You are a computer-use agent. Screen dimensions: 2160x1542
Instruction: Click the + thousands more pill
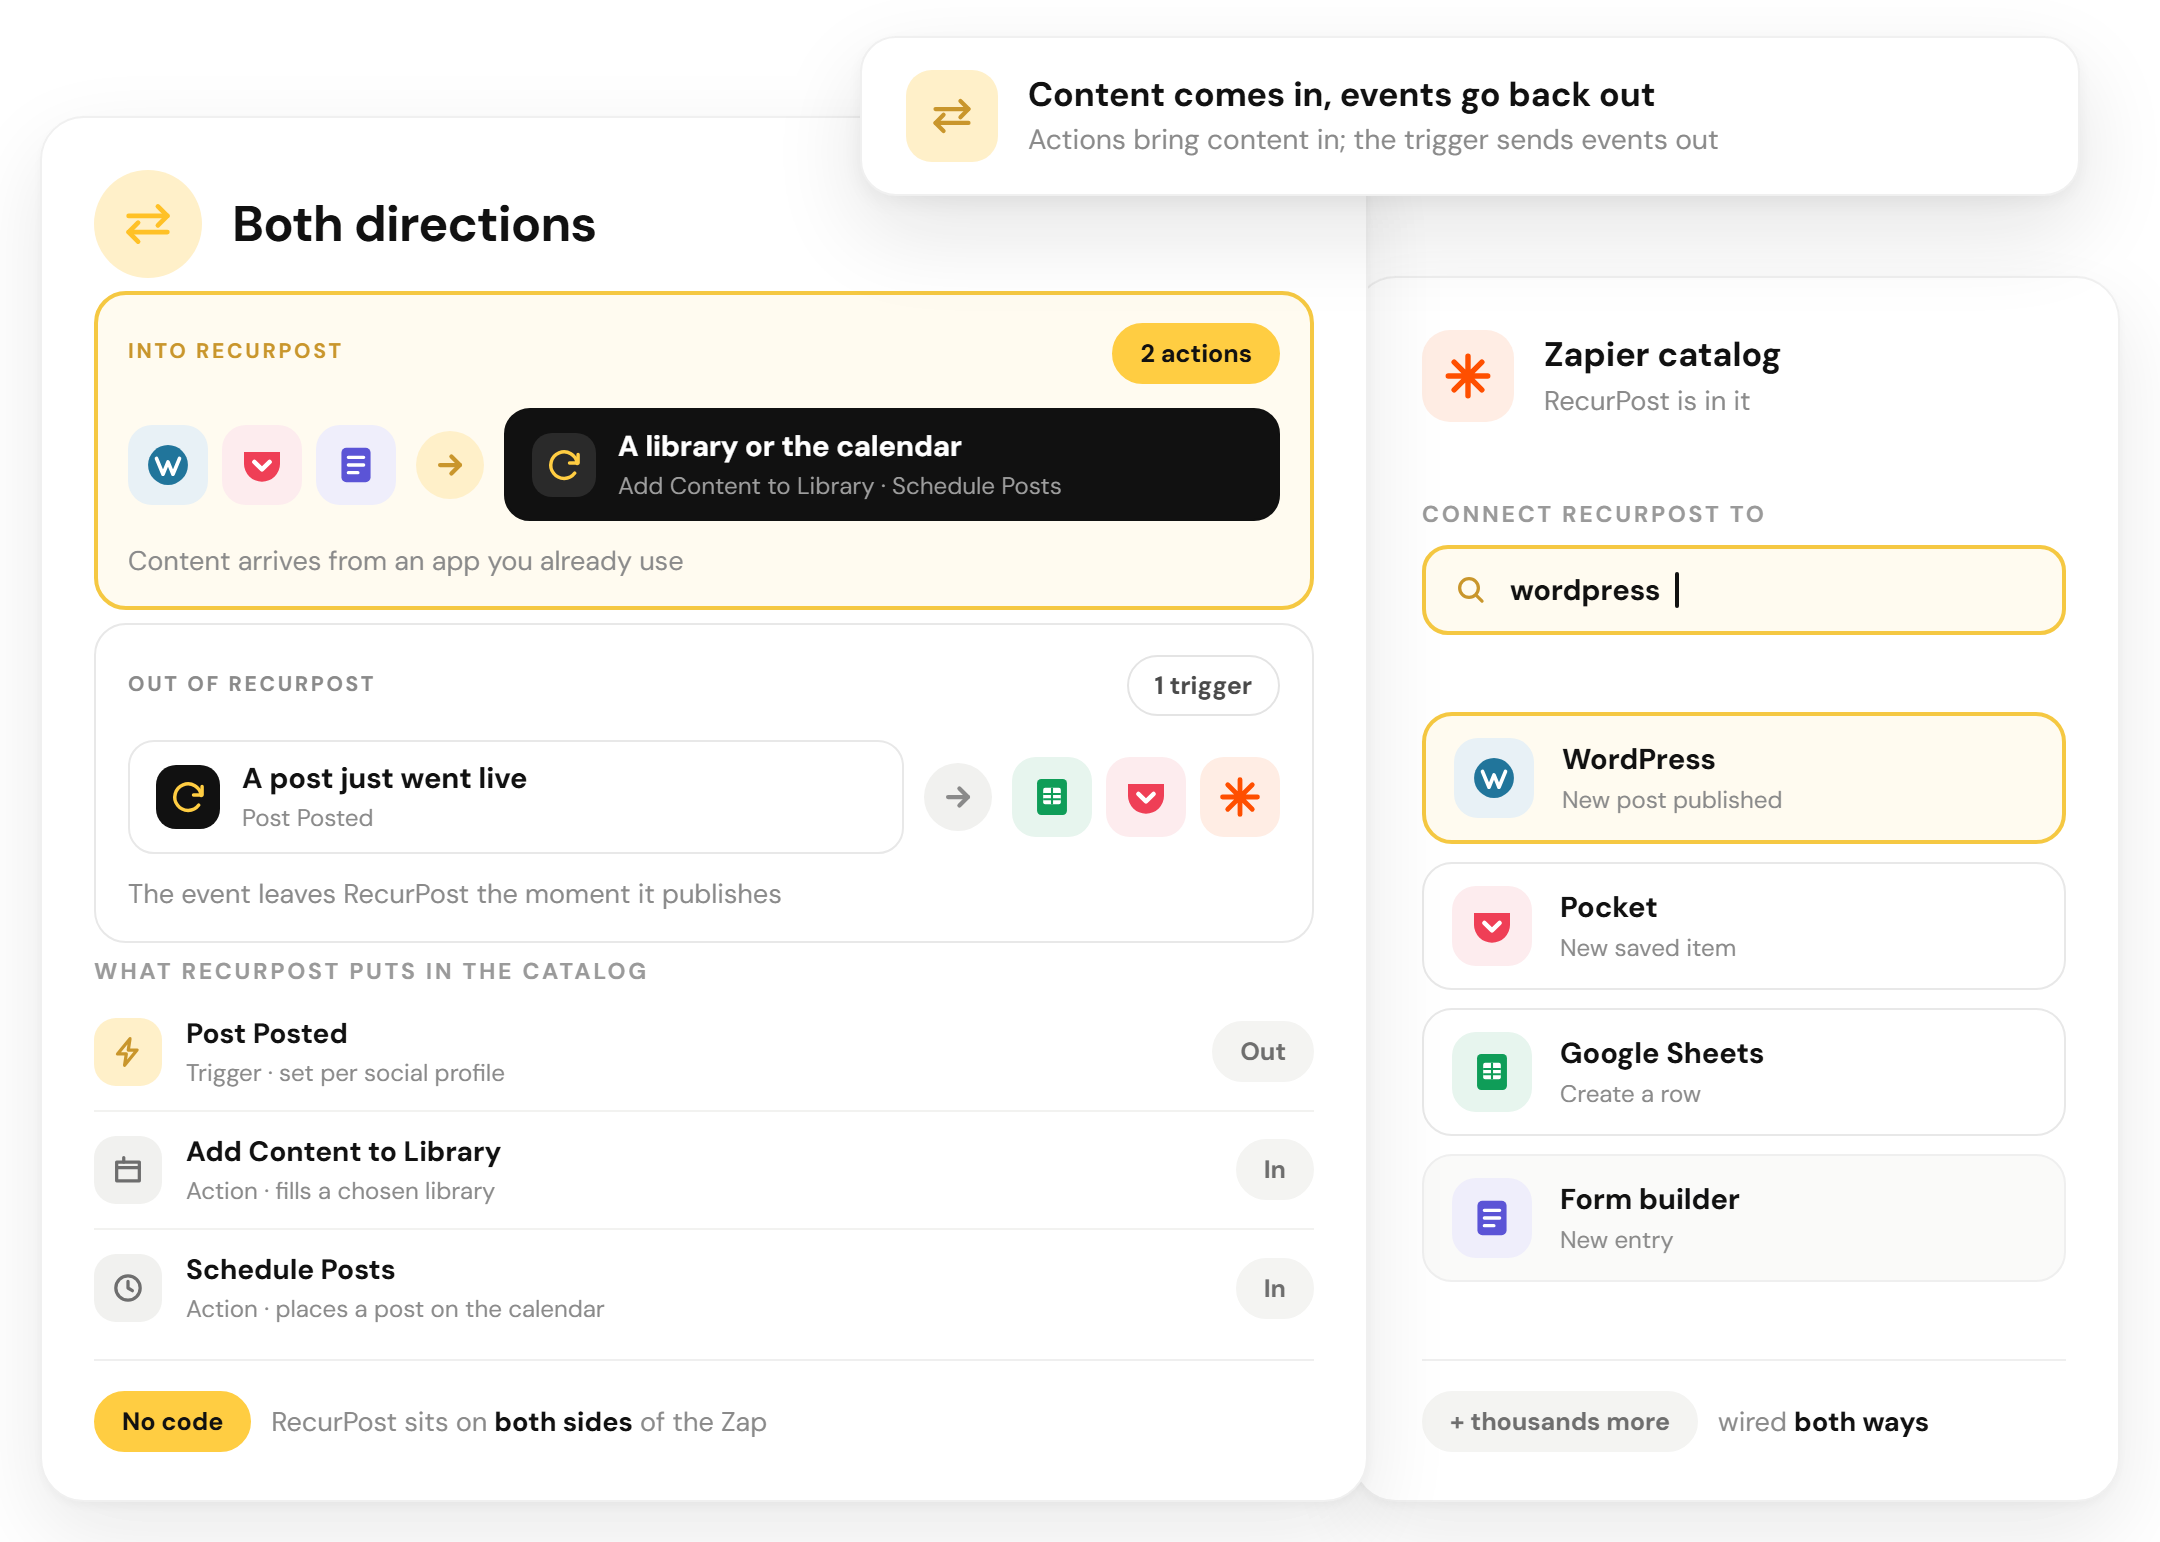pos(1560,1422)
